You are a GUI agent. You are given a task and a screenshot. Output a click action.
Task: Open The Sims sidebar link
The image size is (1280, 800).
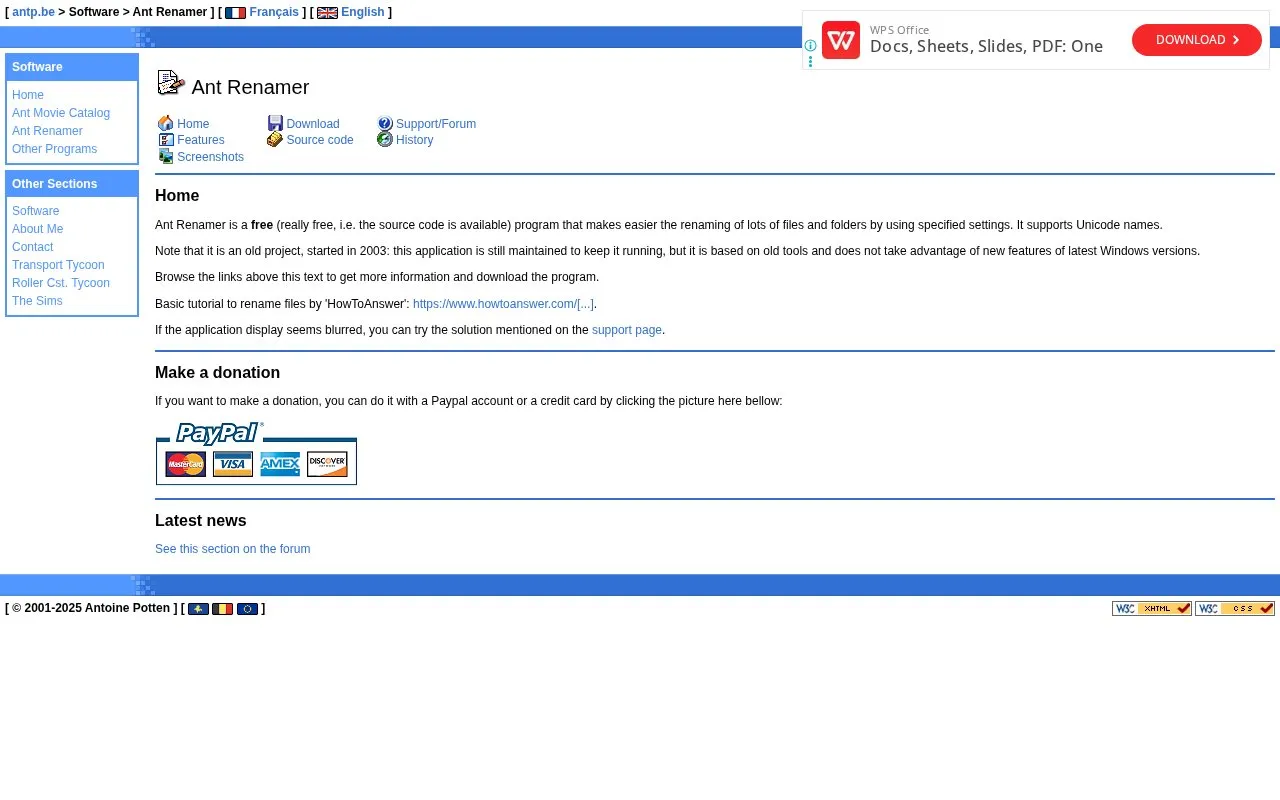click(37, 301)
